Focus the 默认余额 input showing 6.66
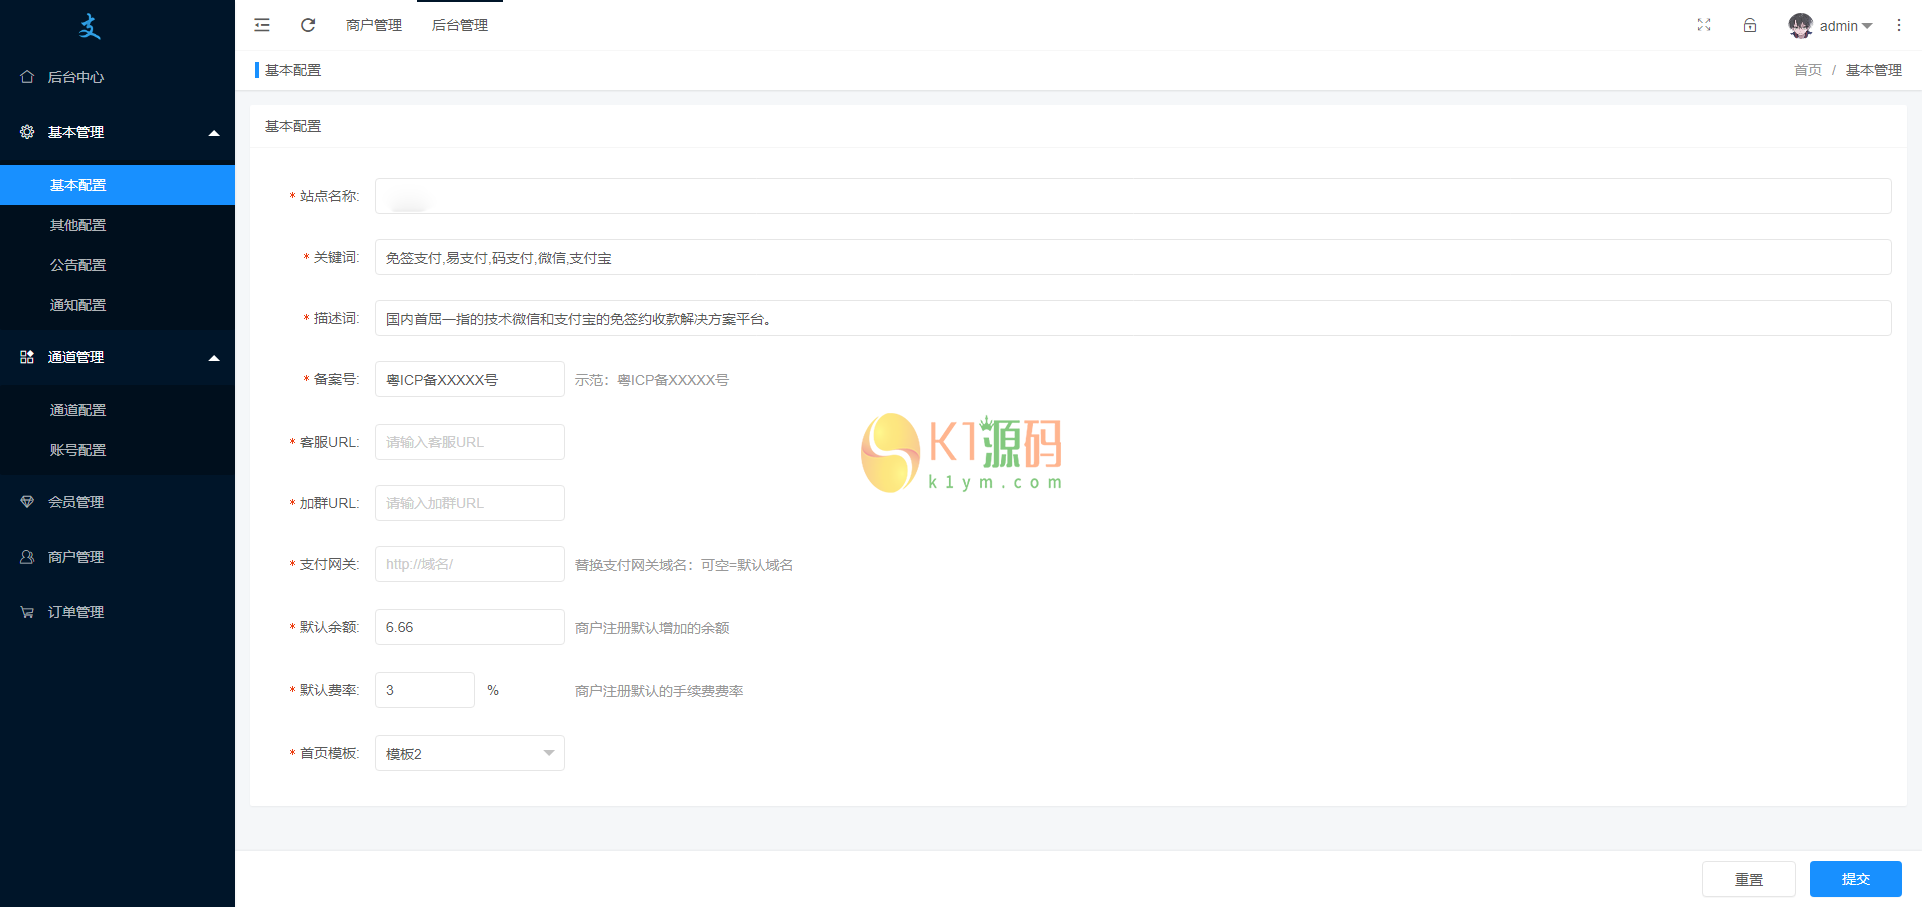This screenshot has height=907, width=1922. pyautogui.click(x=470, y=627)
